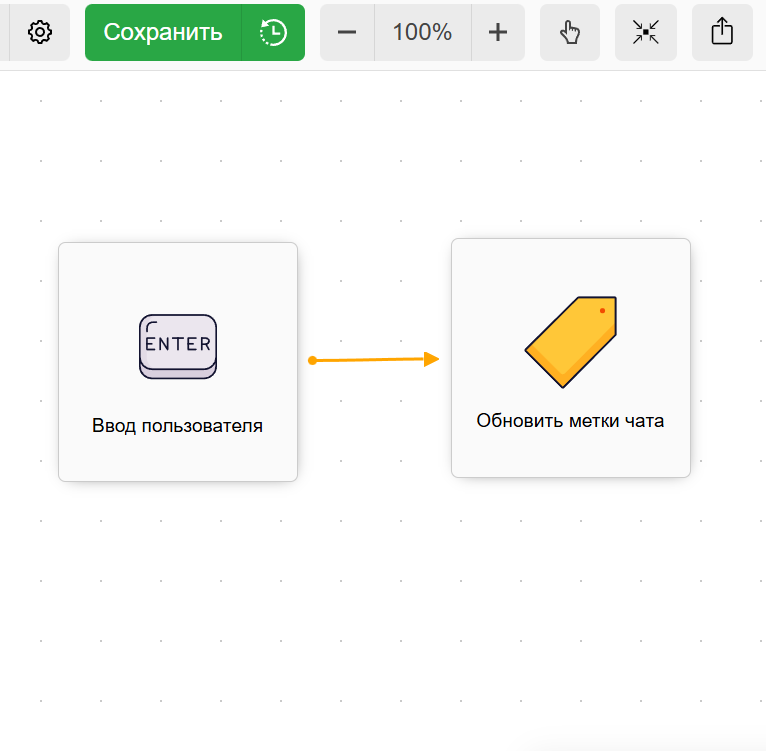
Task: Click the share export icon
Action: [x=722, y=33]
